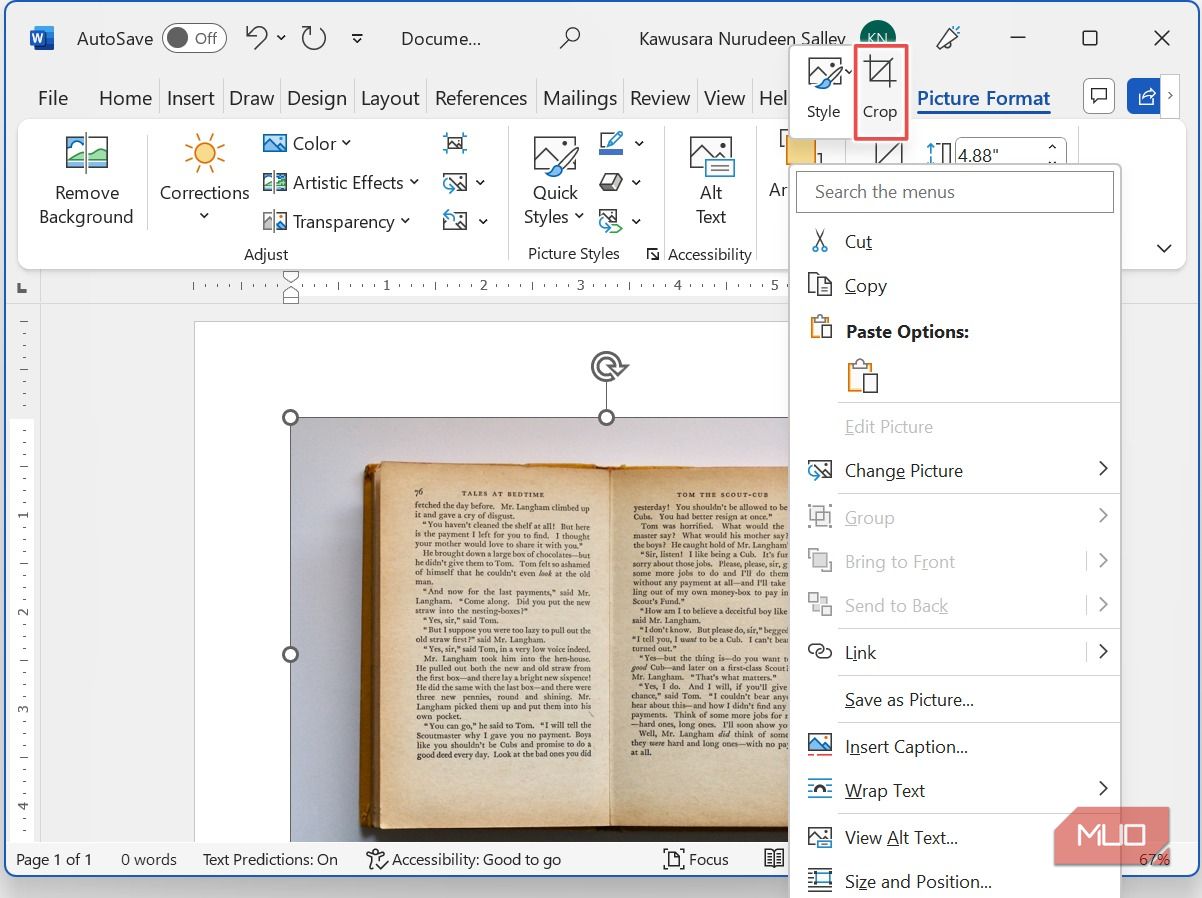Click the Search the menus field

point(954,191)
